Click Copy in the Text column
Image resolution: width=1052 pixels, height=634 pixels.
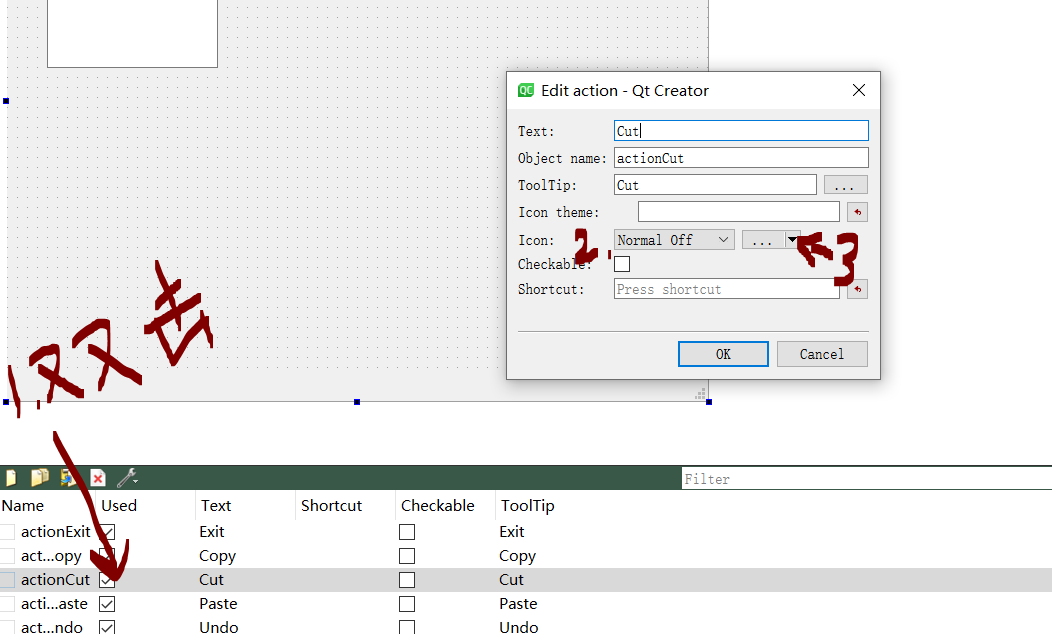pos(217,556)
